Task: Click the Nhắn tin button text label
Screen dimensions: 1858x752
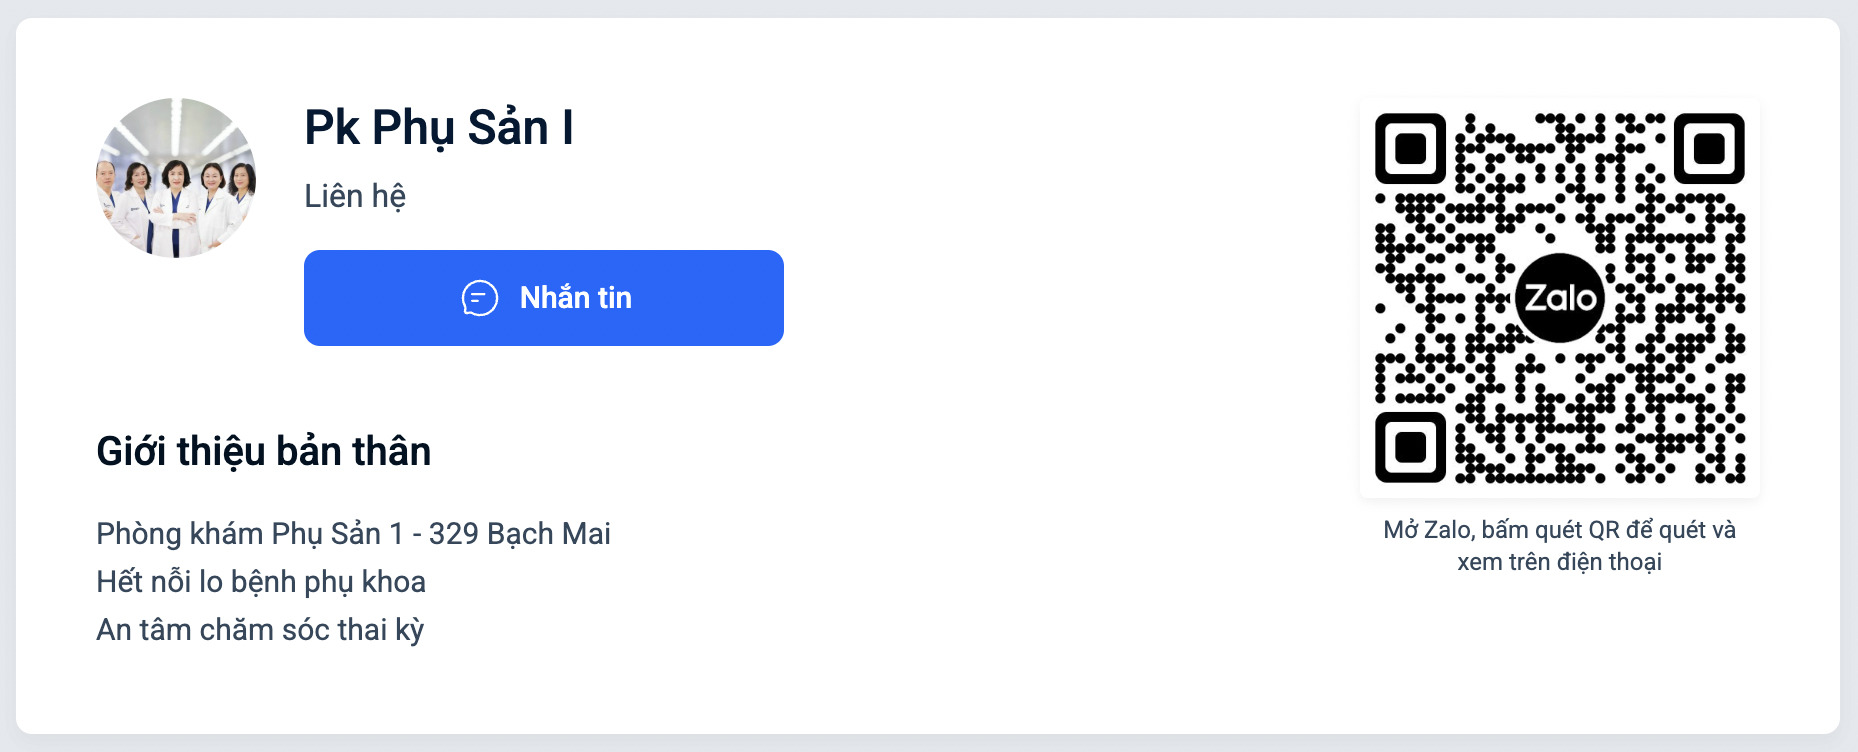Action: pos(576,298)
